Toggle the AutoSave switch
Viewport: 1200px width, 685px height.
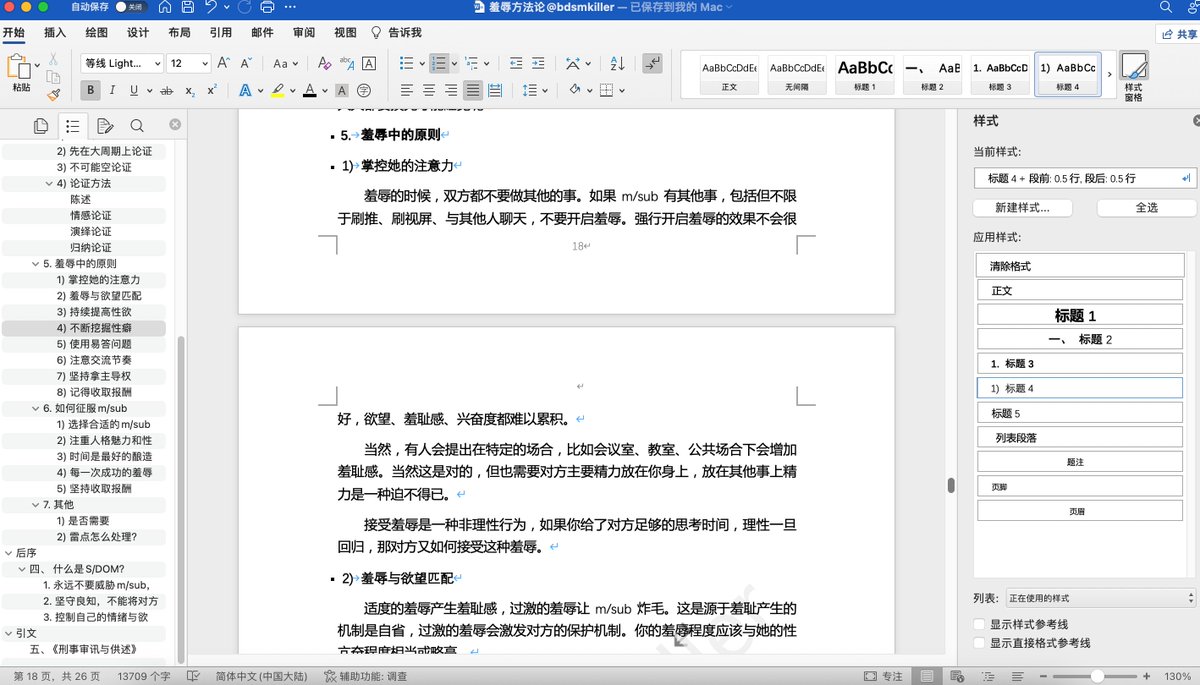(130, 7)
